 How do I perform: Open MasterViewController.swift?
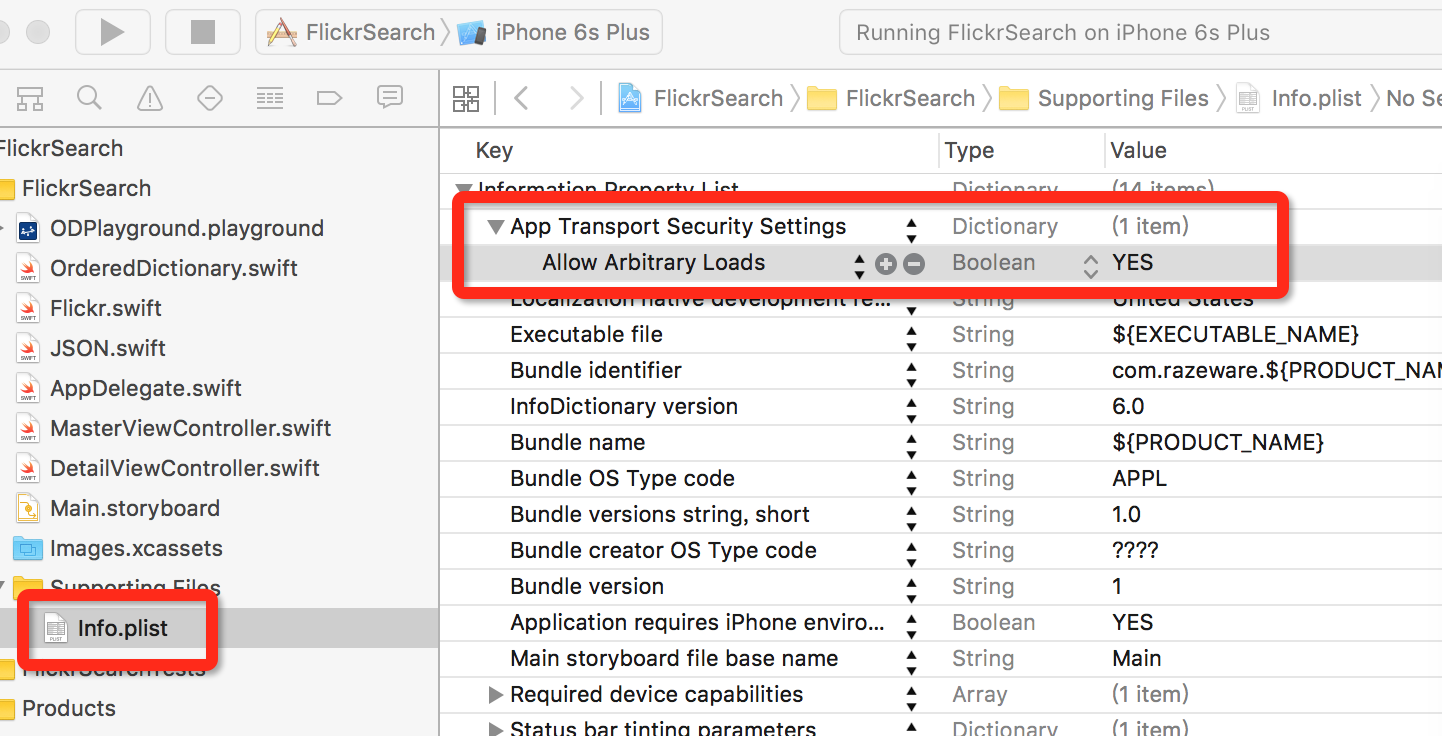point(190,428)
